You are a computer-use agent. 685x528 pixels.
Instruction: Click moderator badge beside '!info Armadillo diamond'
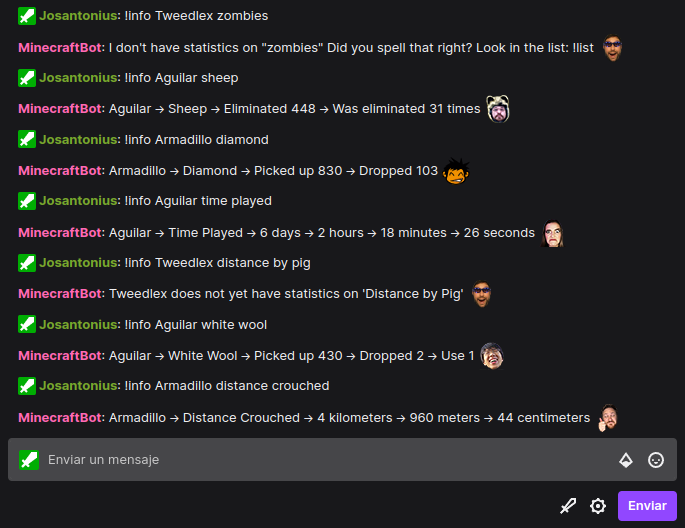[x=27, y=140]
